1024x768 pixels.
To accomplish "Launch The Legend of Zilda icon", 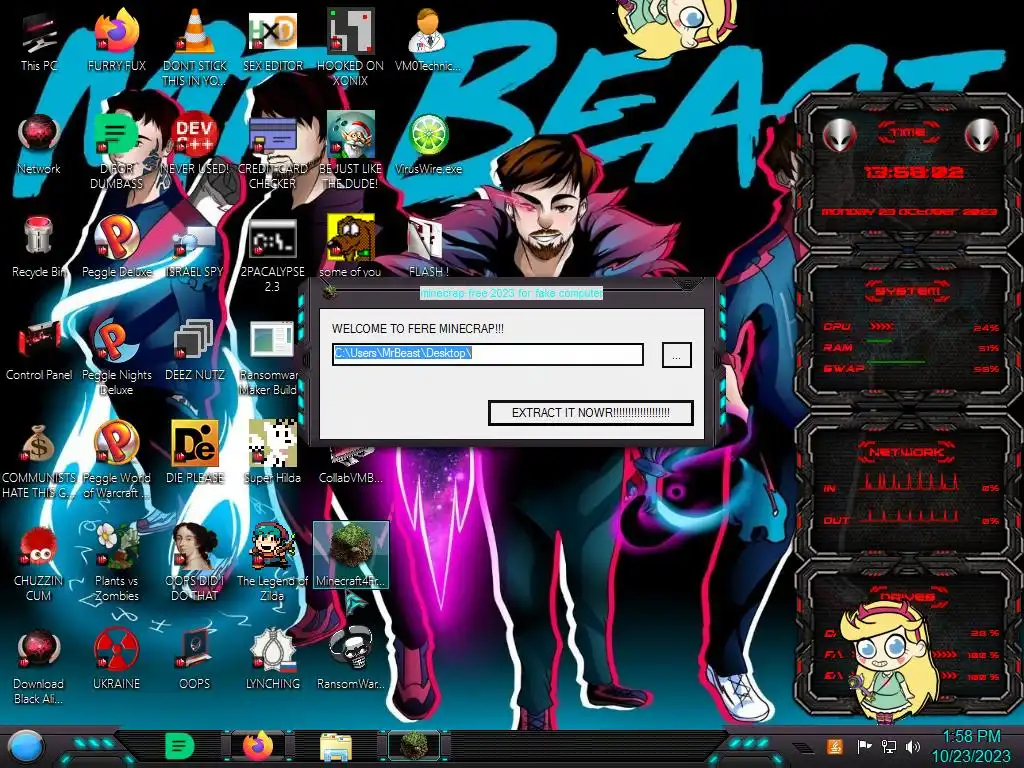I will 272,563.
